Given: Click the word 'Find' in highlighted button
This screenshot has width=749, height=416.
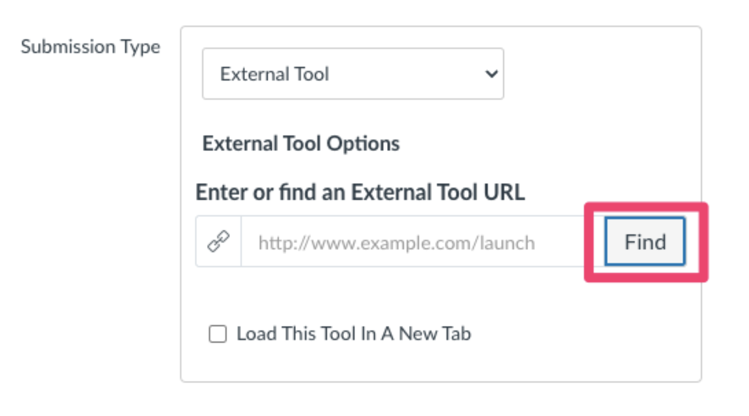Looking at the screenshot, I should pos(645,242).
